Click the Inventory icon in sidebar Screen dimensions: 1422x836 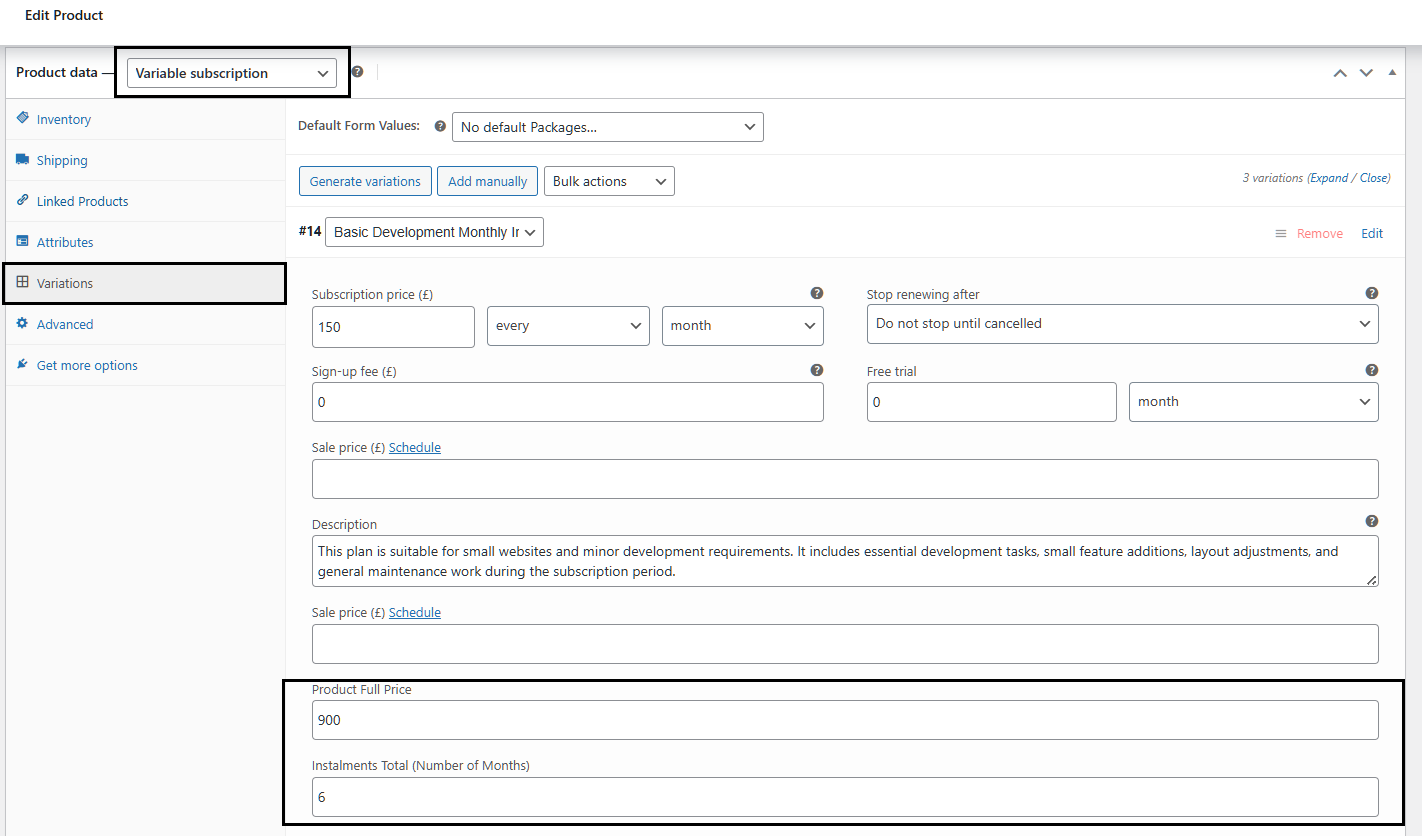click(x=21, y=119)
